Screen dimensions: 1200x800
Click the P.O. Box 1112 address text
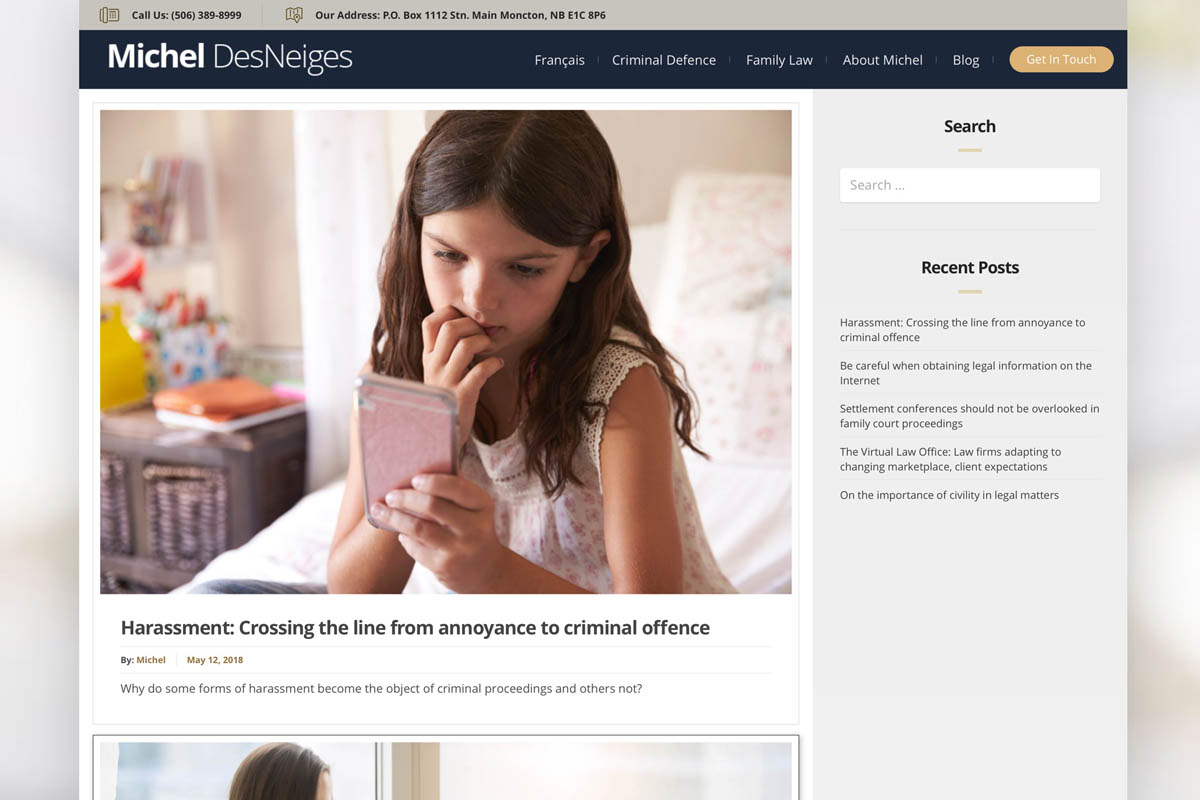tap(494, 16)
